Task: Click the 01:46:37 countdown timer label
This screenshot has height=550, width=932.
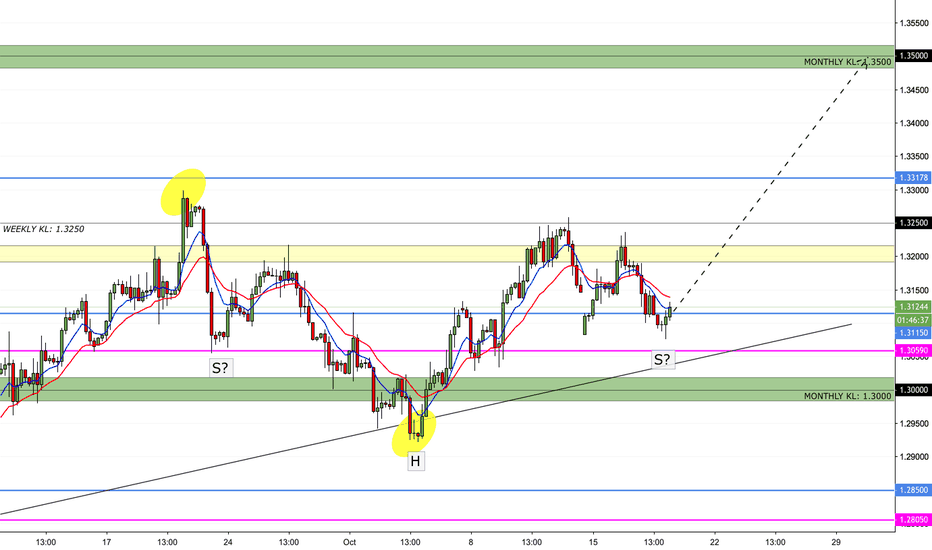Action: [914, 320]
